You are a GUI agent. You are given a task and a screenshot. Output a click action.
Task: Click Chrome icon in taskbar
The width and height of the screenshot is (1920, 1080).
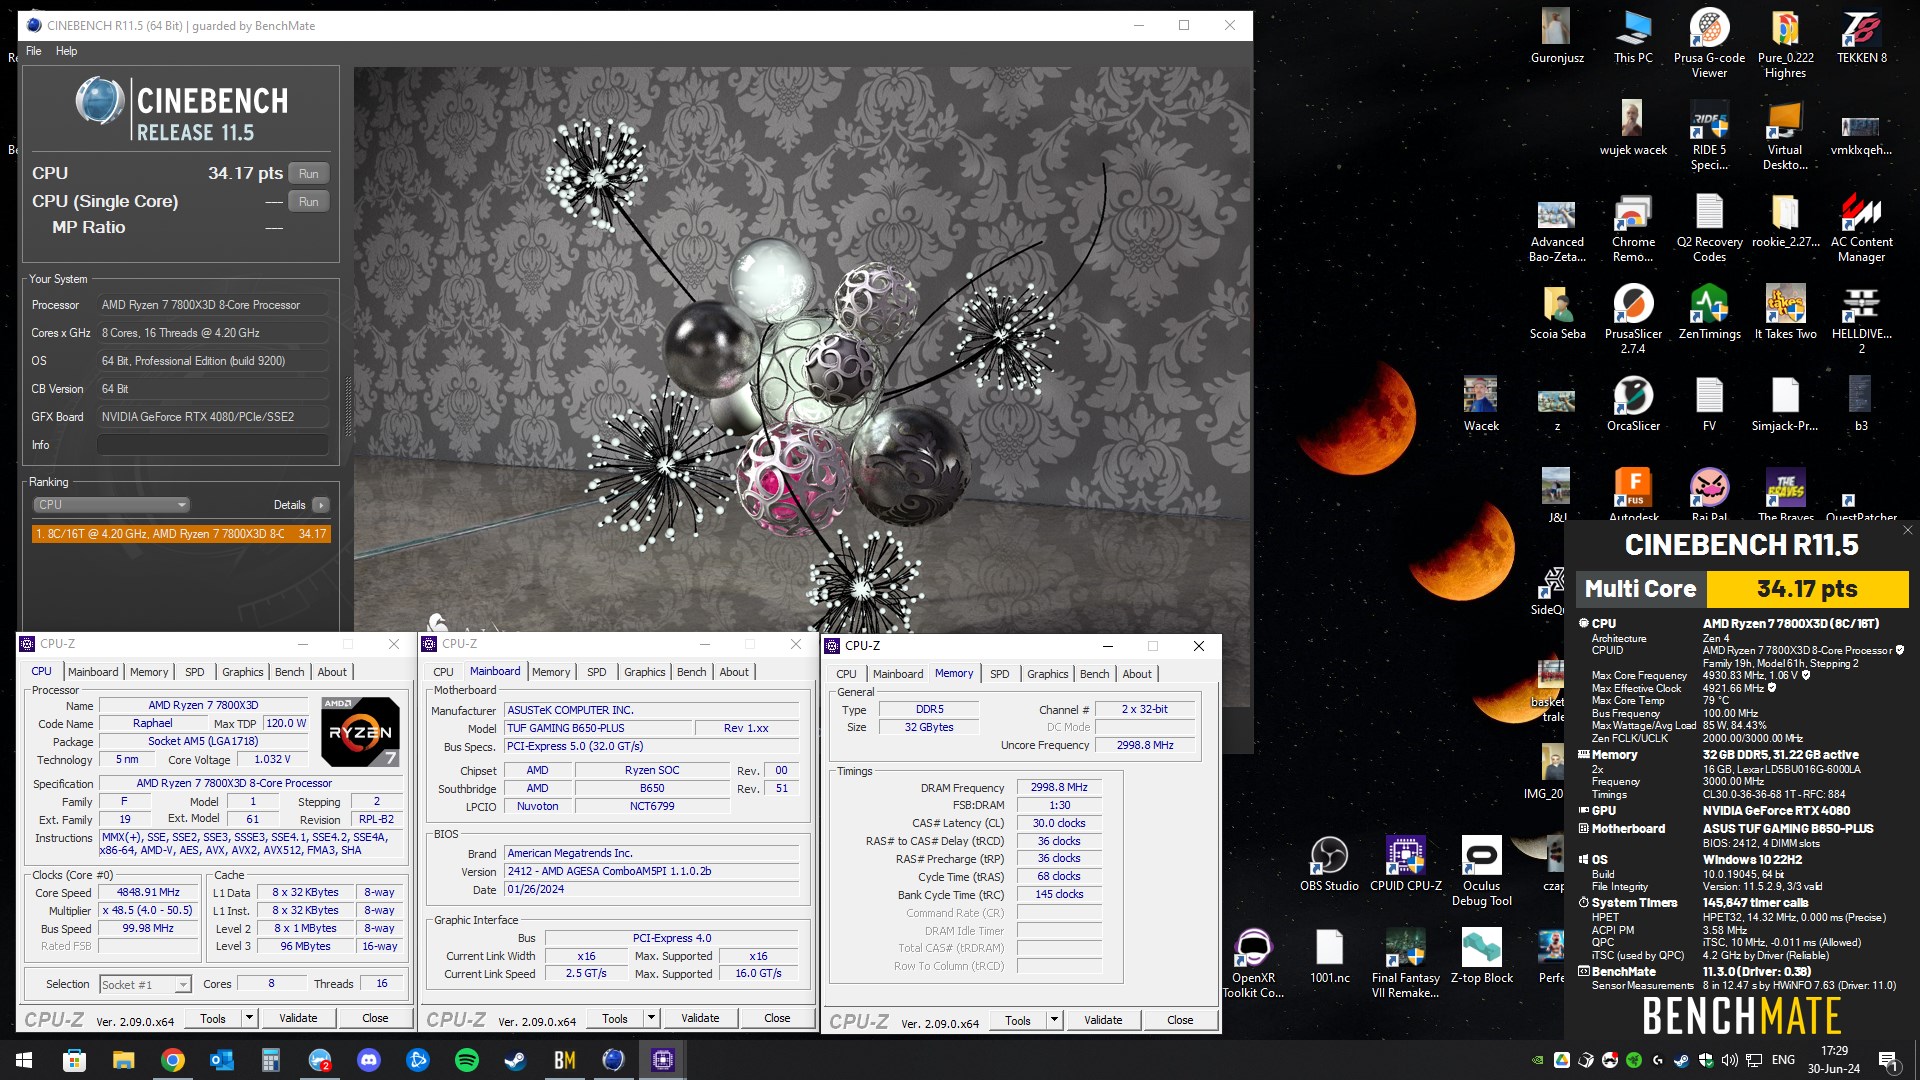point(172,1060)
